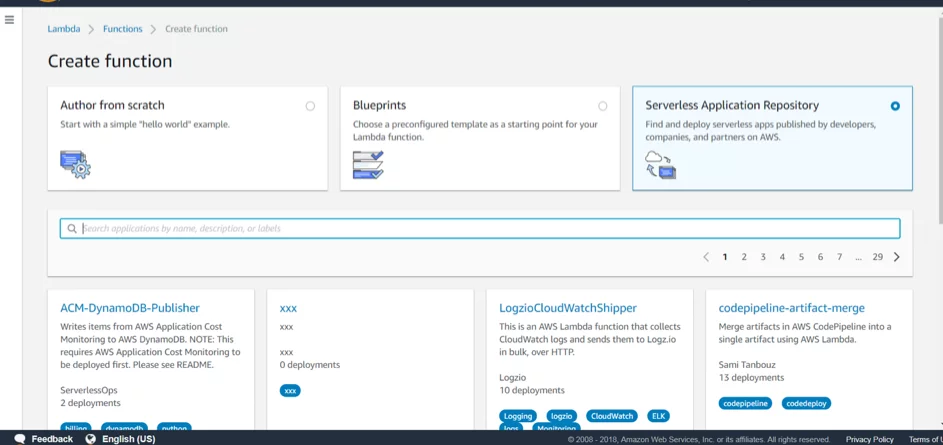943x445 pixels.
Task: Select the Serverless Application Repository radio button
Action: pyautogui.click(x=895, y=106)
